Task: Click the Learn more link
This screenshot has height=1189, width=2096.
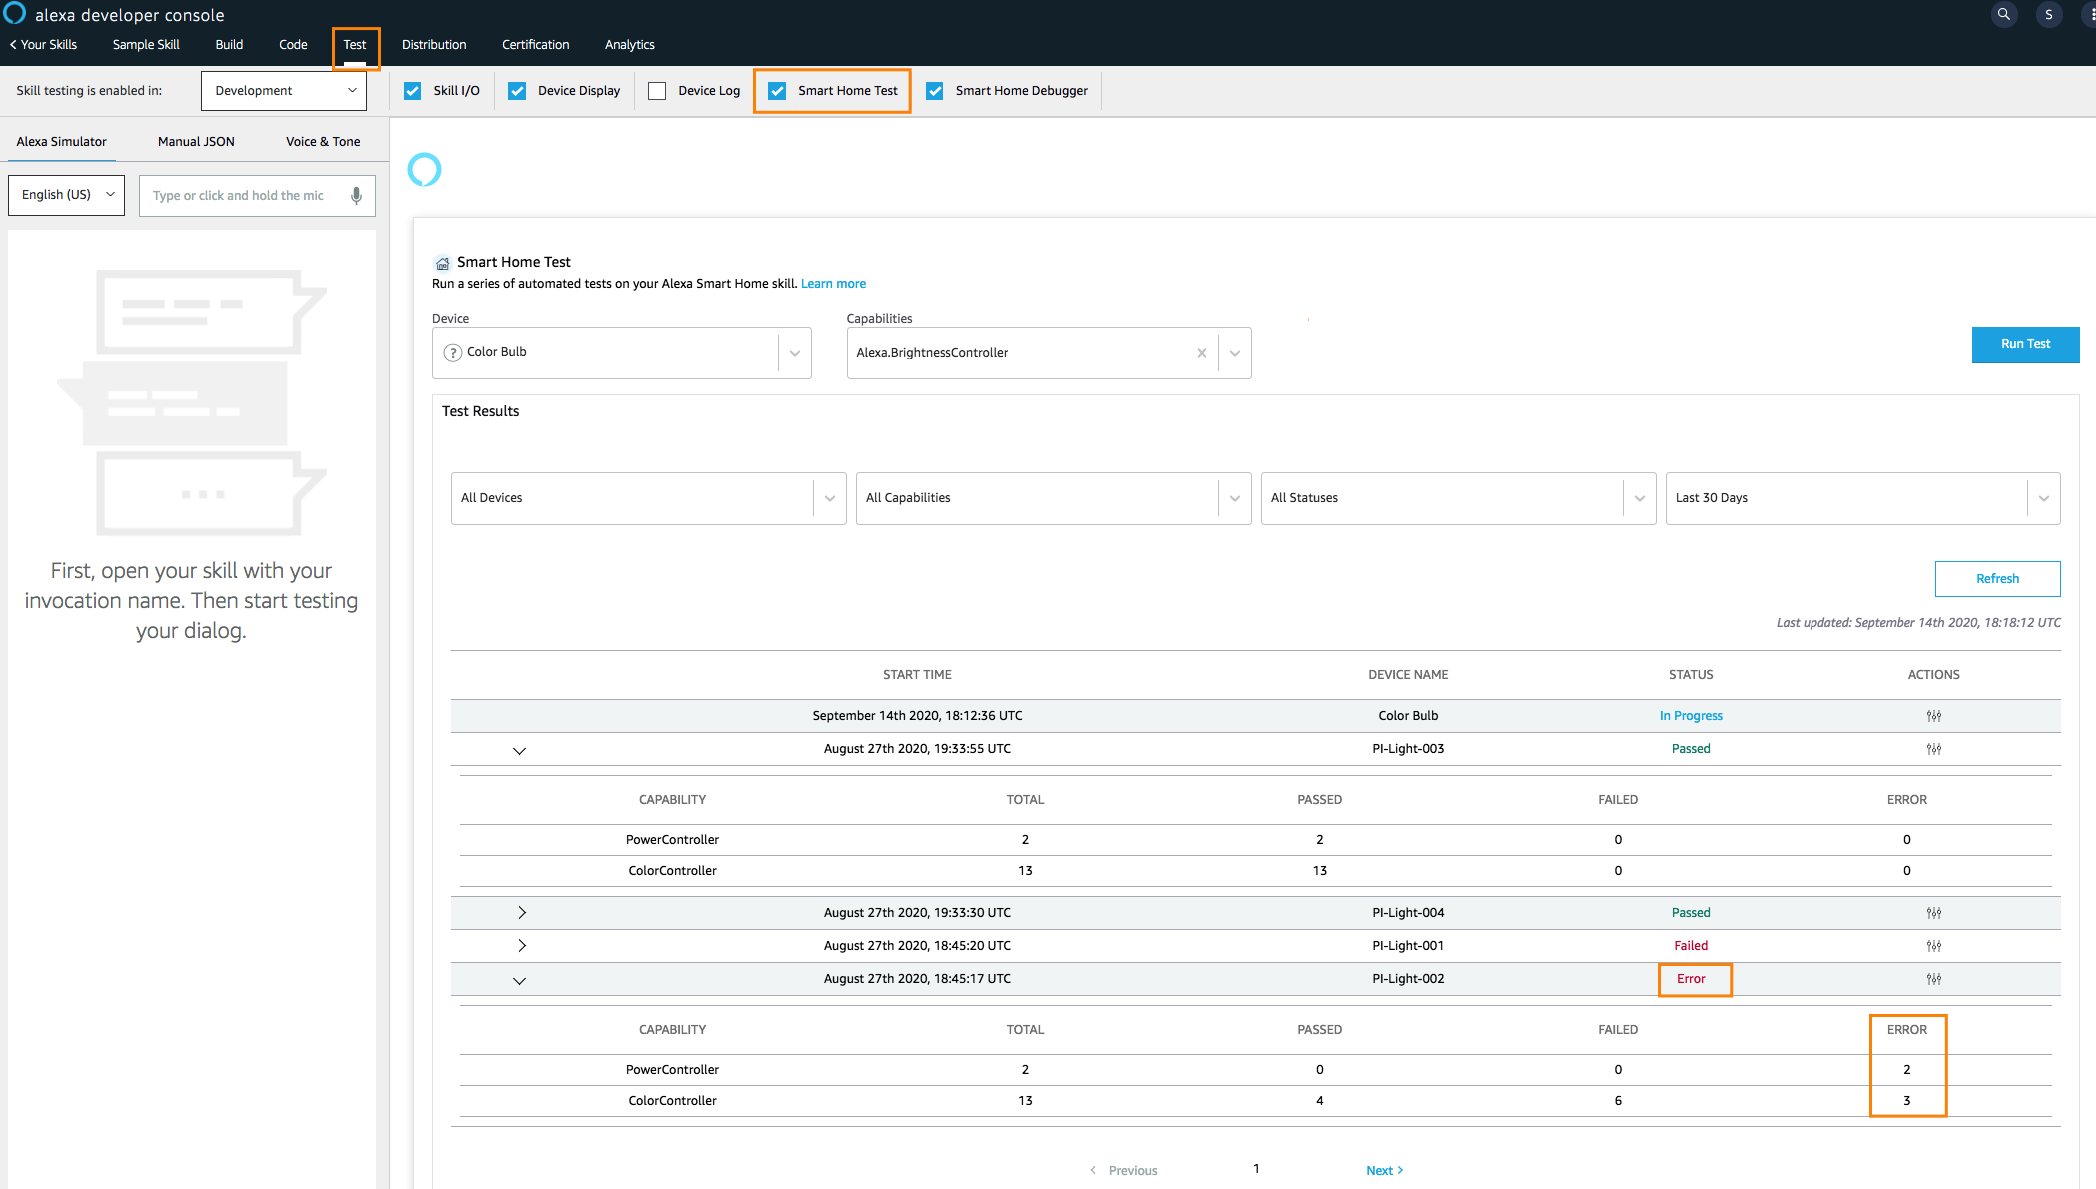Action: point(833,284)
